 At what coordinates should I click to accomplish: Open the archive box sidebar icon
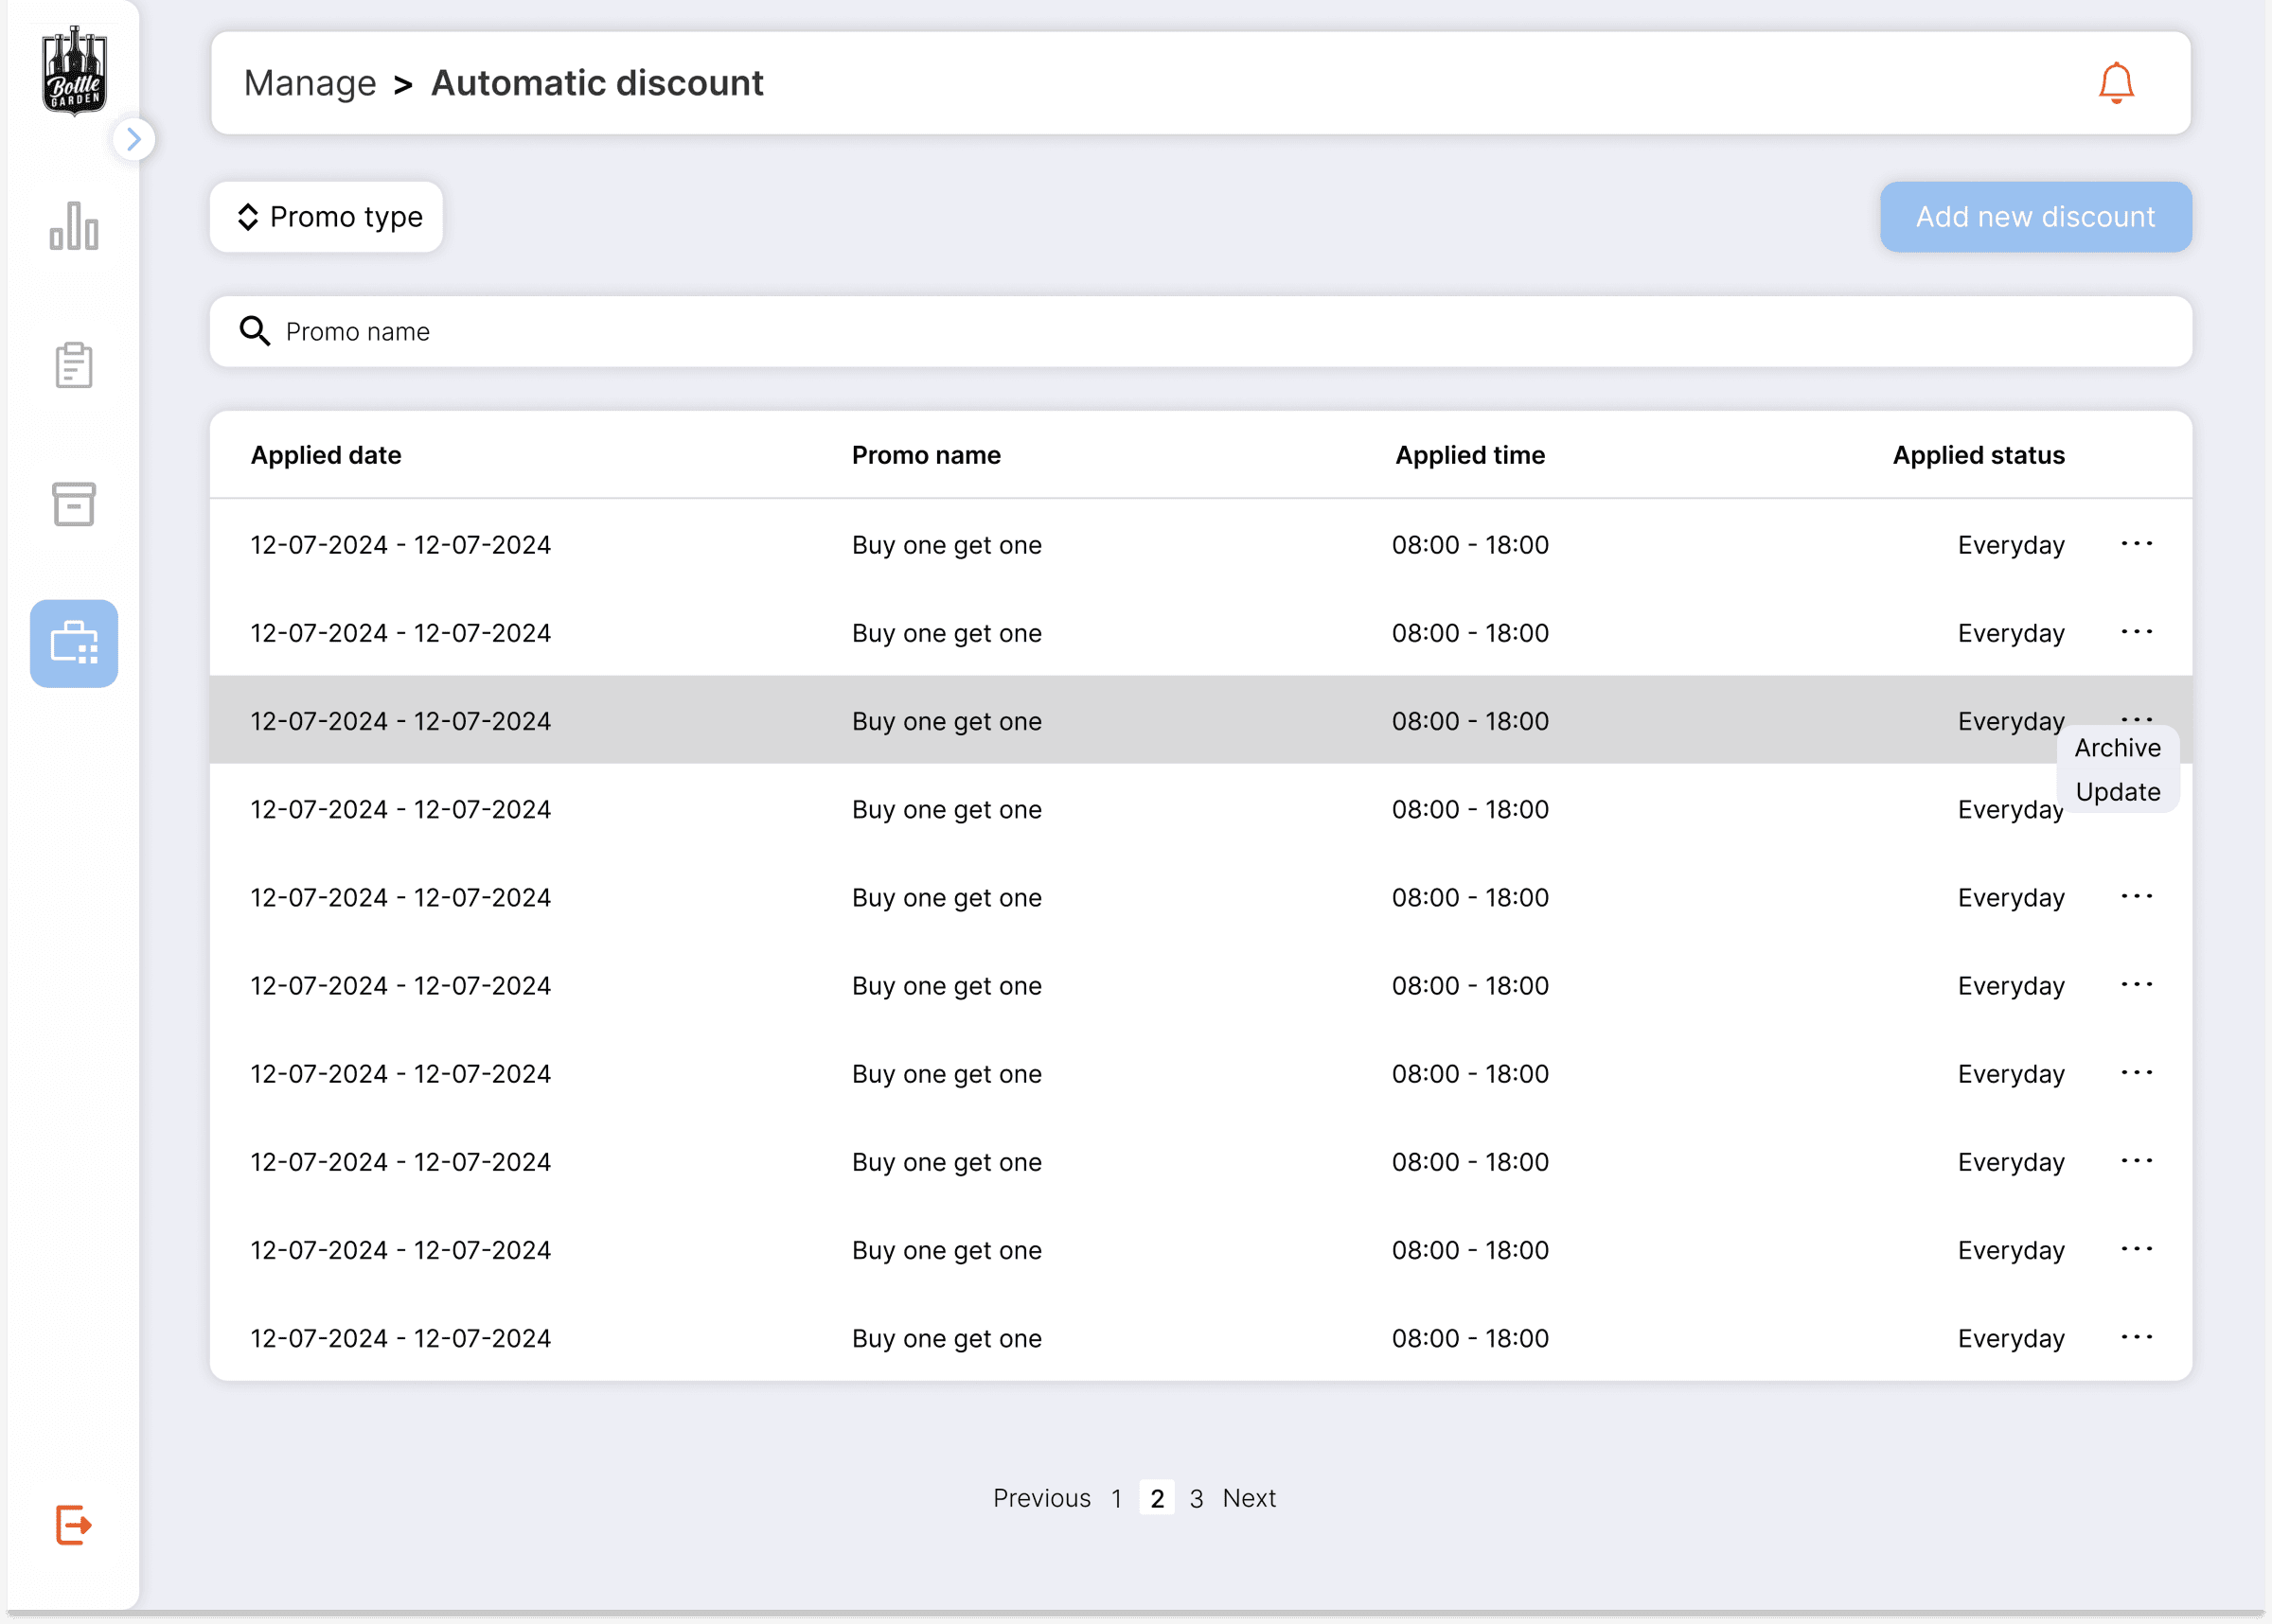74,504
